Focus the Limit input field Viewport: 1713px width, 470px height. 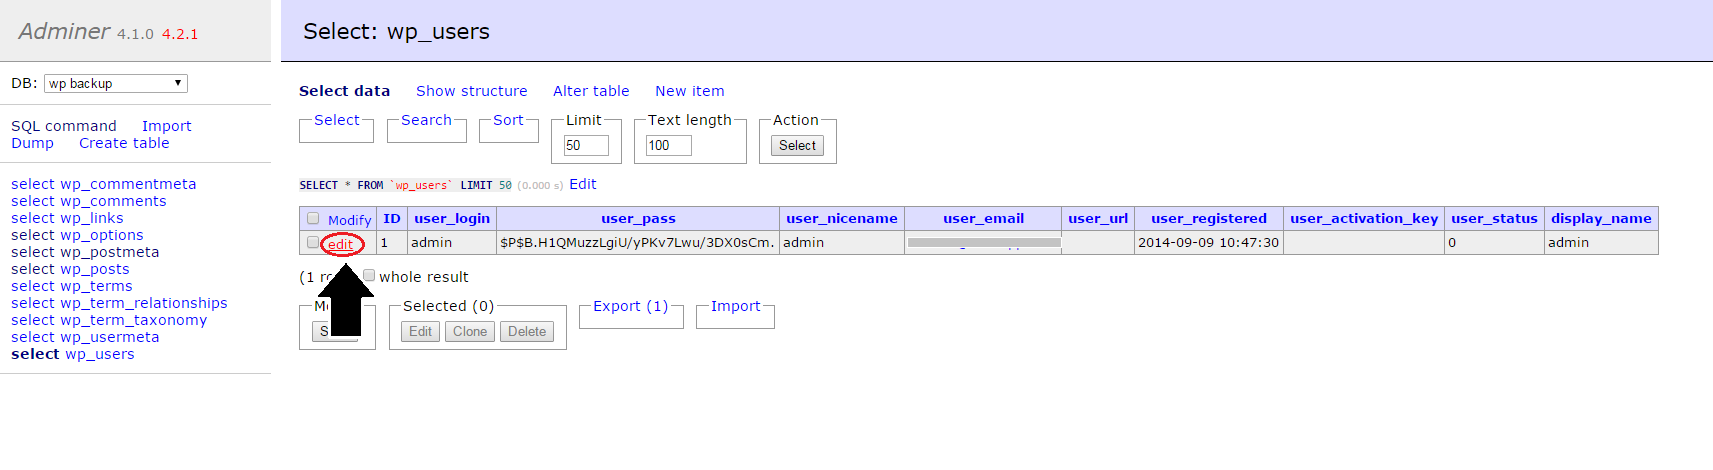[586, 145]
